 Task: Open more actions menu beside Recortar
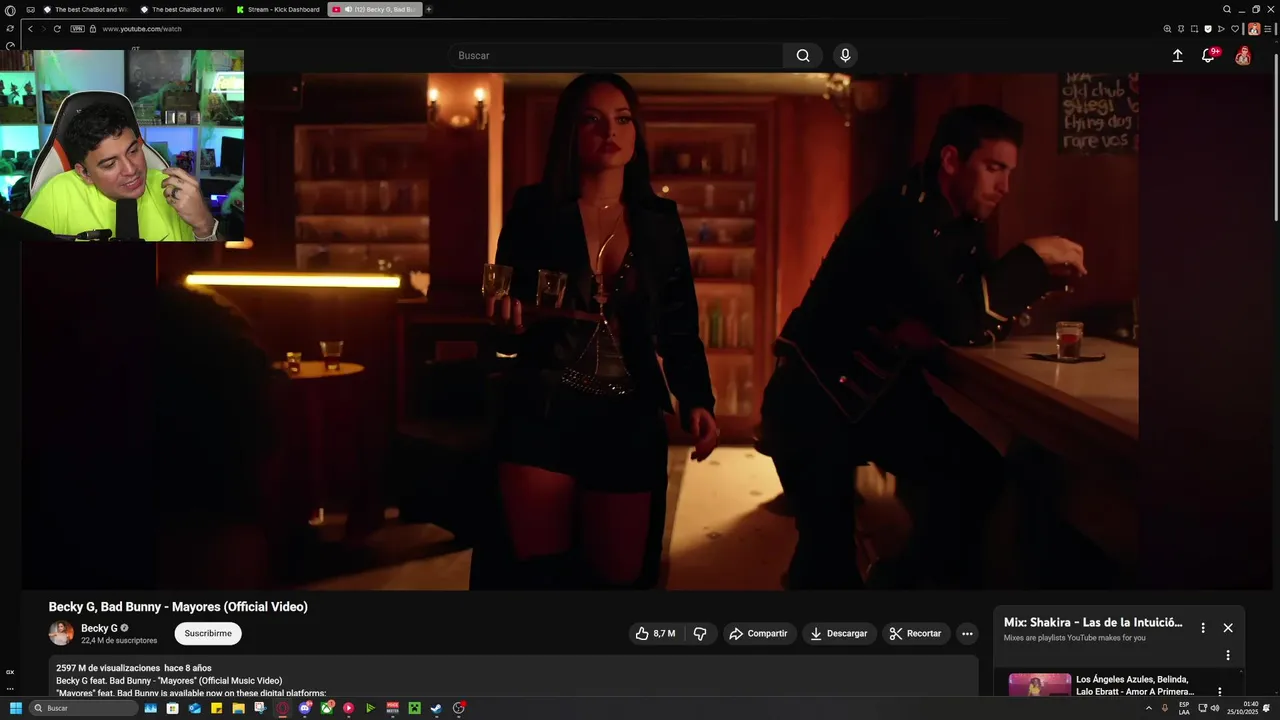967,633
